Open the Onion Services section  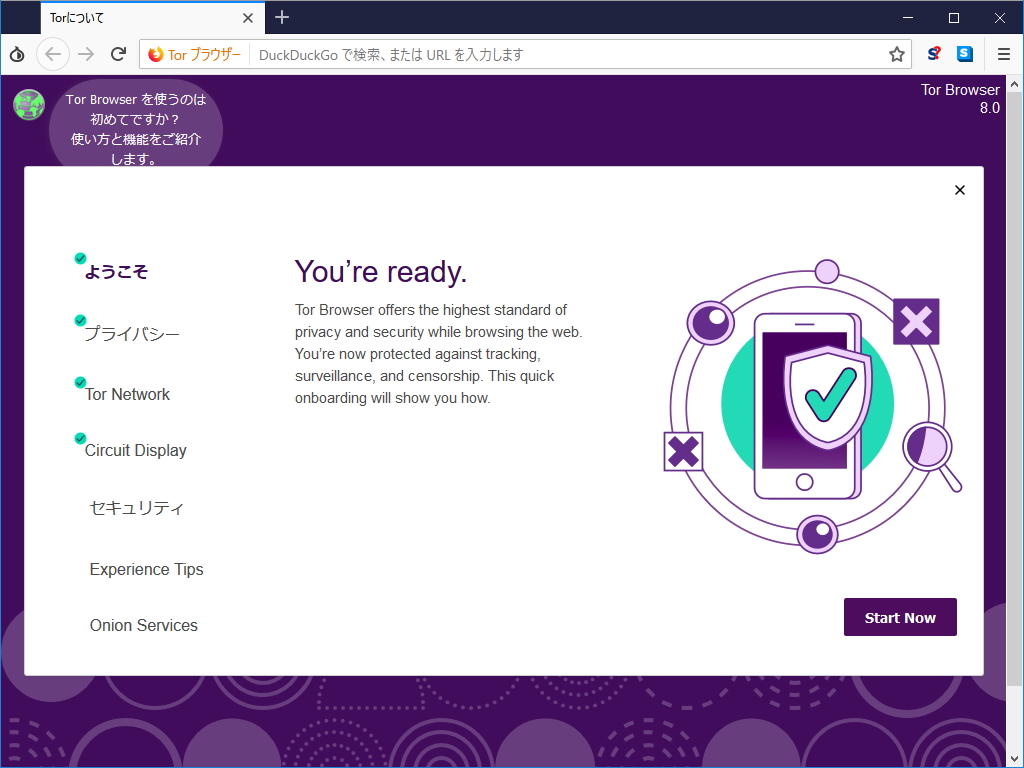click(141, 625)
